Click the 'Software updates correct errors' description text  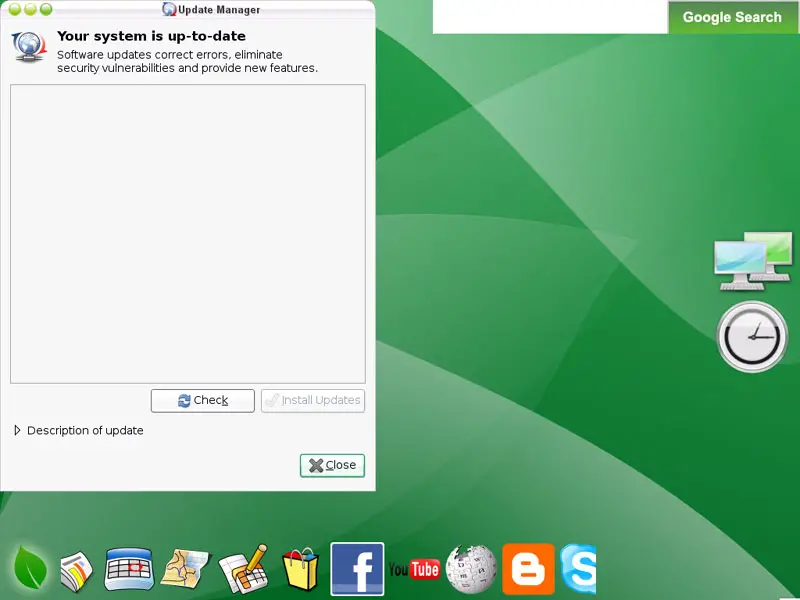pyautogui.click(x=187, y=61)
